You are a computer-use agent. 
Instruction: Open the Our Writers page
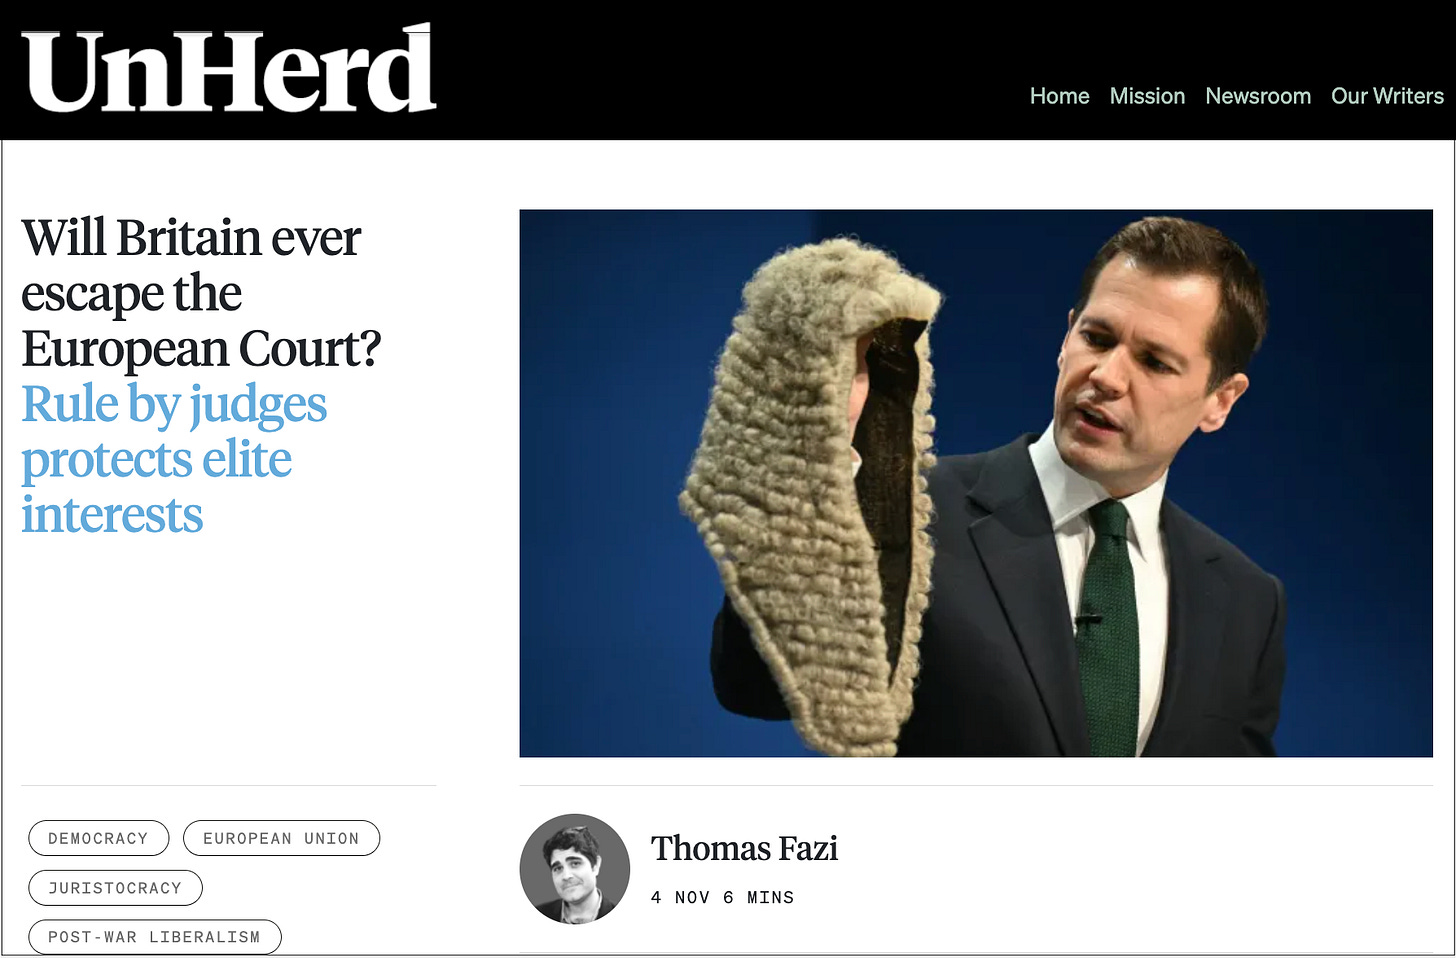pyautogui.click(x=1387, y=96)
